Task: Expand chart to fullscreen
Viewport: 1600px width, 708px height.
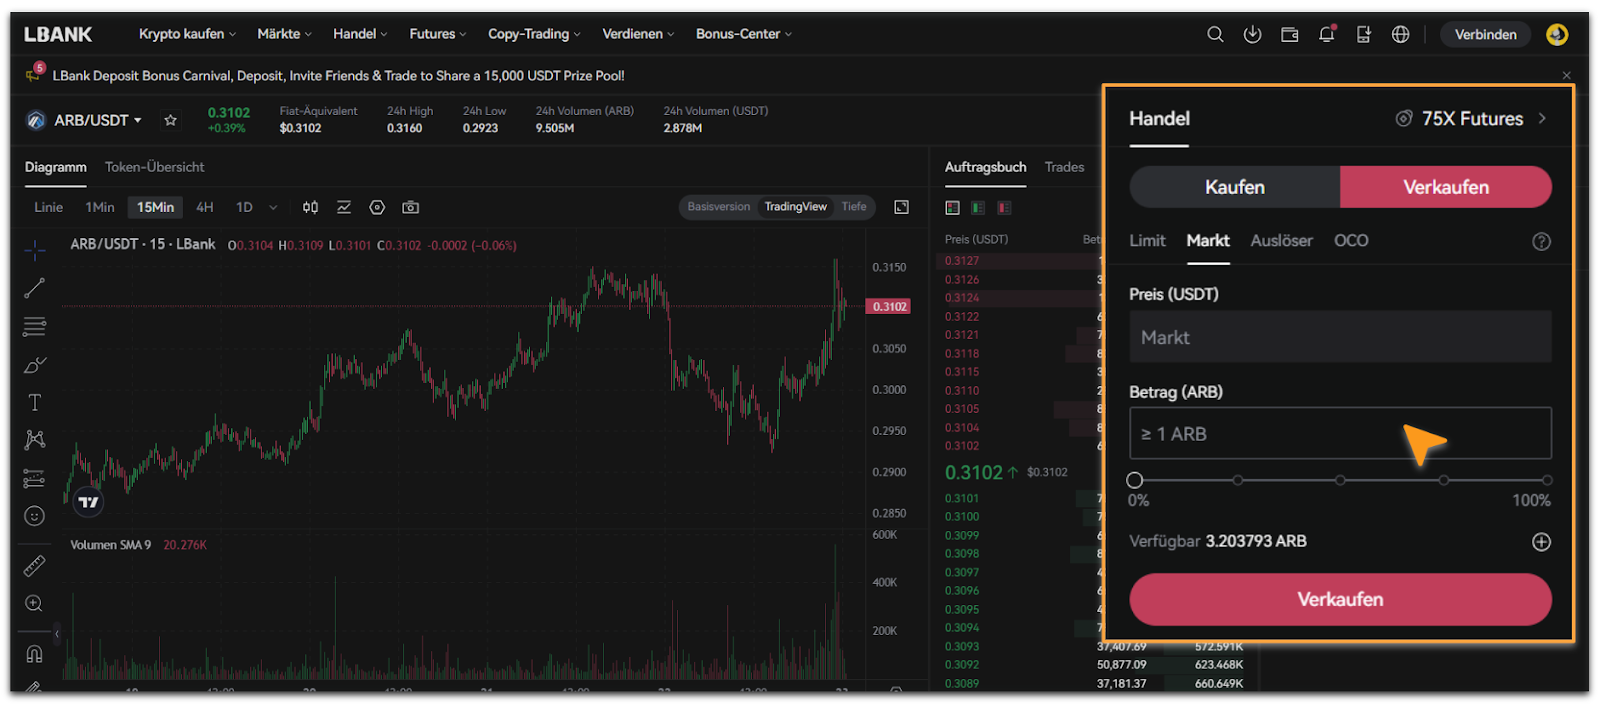Action: [901, 207]
